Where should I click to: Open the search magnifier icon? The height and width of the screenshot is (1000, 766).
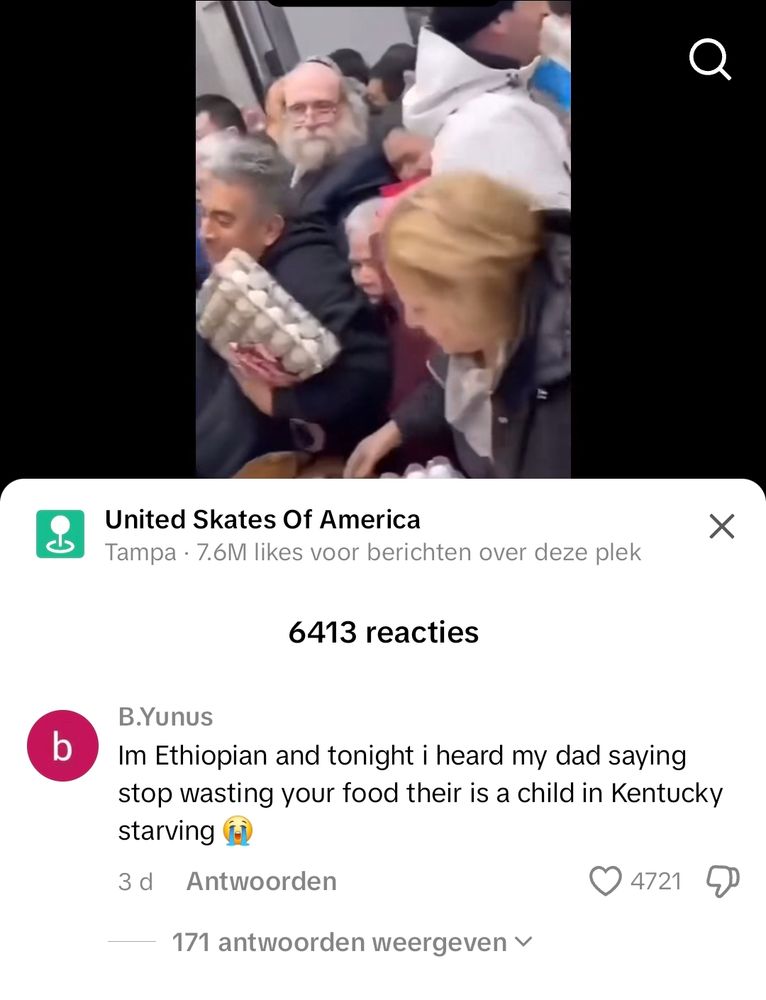coord(709,59)
